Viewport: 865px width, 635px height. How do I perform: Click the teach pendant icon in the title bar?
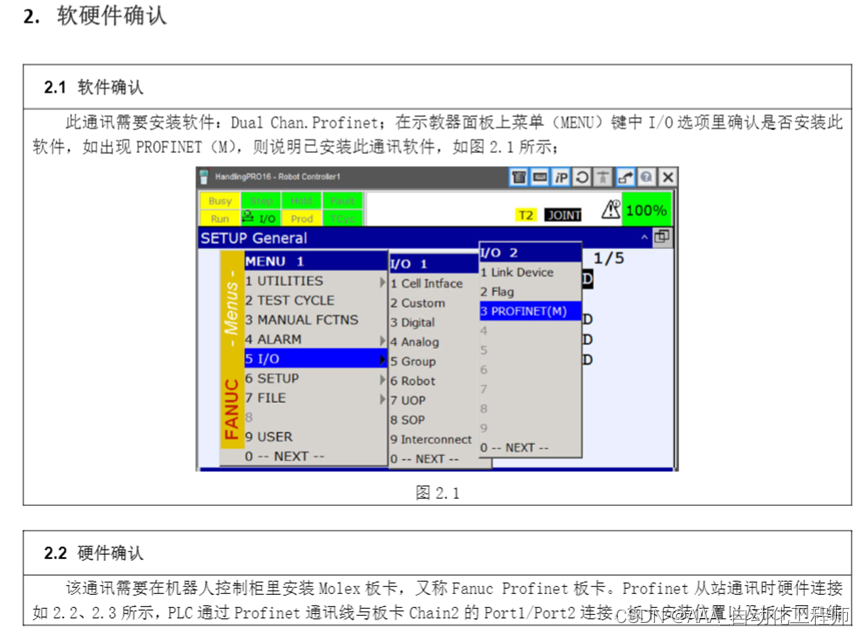519,177
